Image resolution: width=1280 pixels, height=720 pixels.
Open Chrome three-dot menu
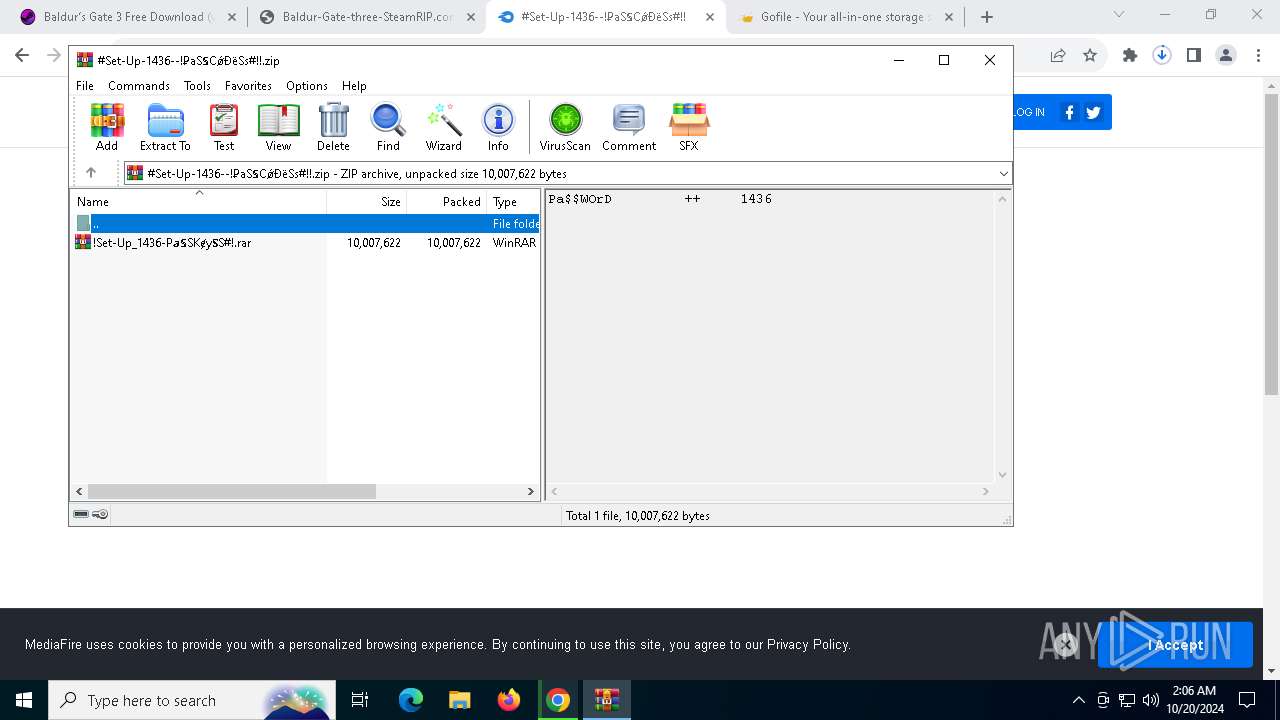click(x=1258, y=56)
